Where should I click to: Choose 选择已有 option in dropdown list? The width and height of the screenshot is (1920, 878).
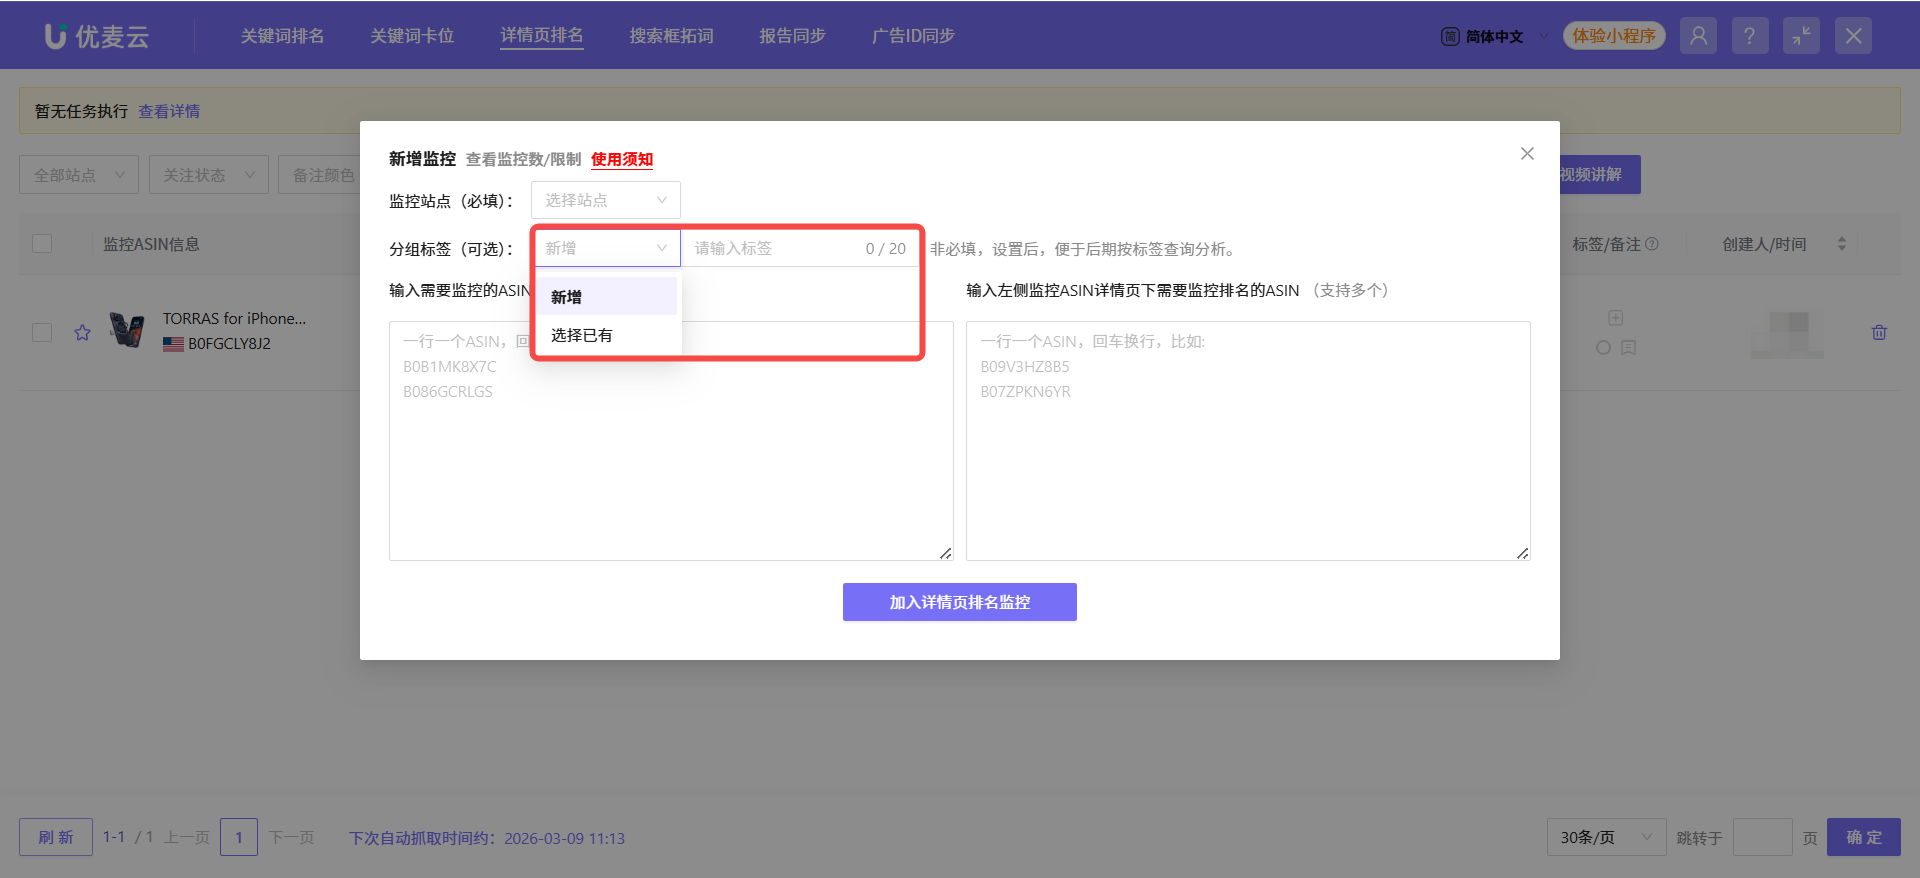[607, 335]
